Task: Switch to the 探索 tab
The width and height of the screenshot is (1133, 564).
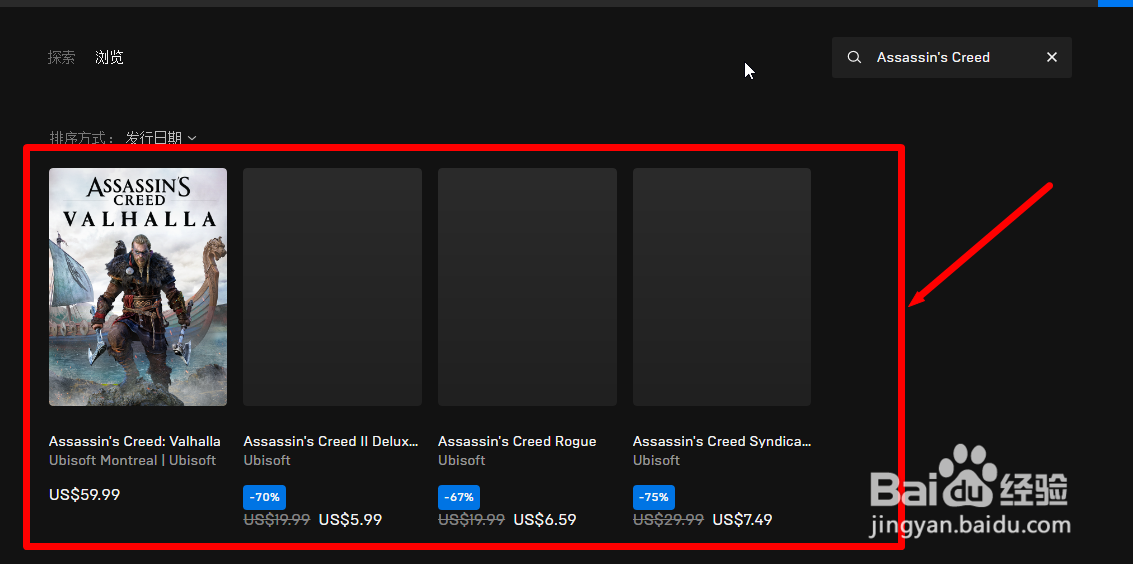Action: pos(61,58)
